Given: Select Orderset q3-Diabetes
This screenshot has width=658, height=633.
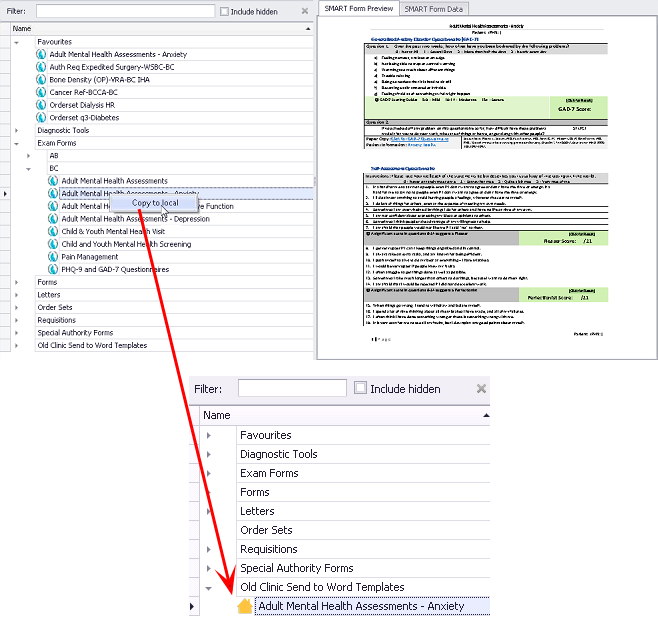Looking at the screenshot, I should click(84, 117).
